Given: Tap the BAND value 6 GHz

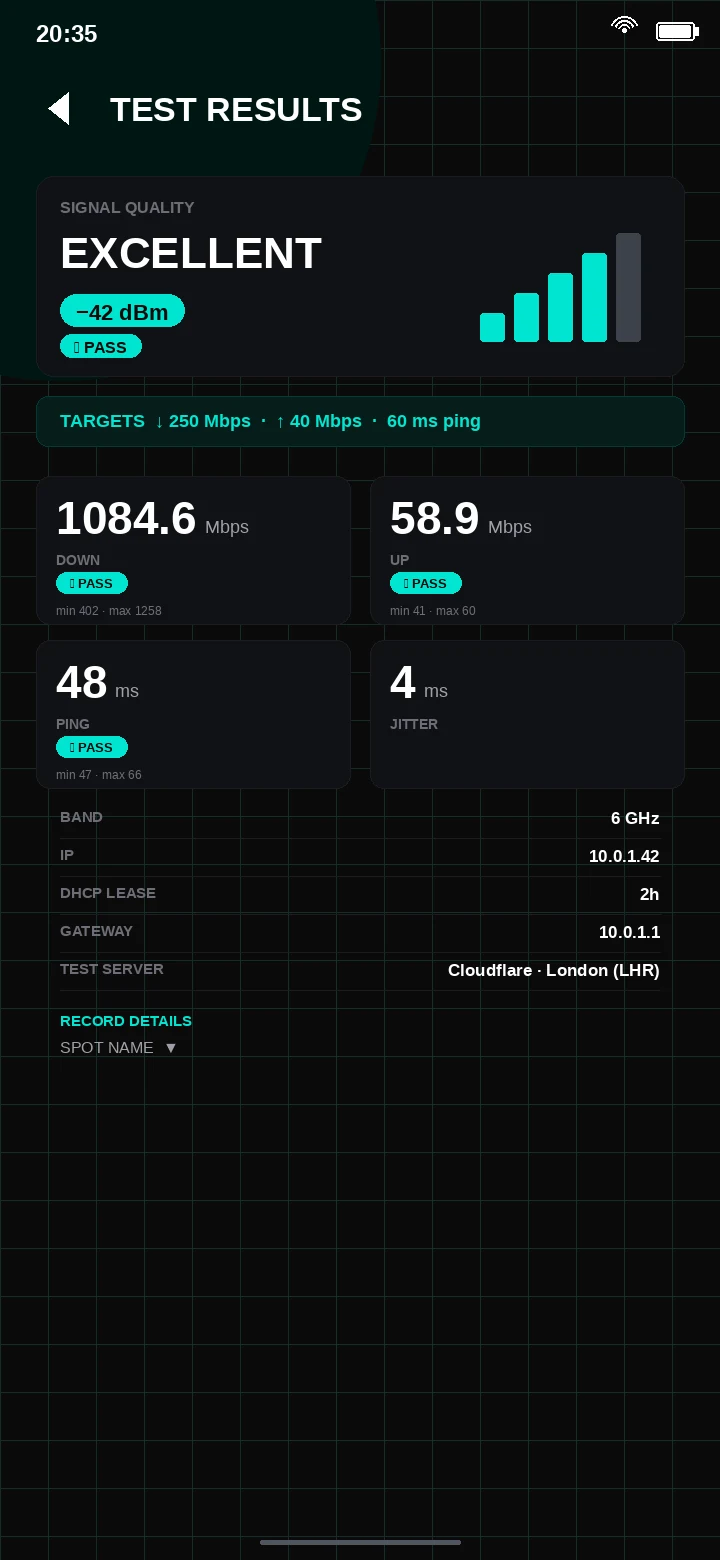Looking at the screenshot, I should pyautogui.click(x=635, y=818).
